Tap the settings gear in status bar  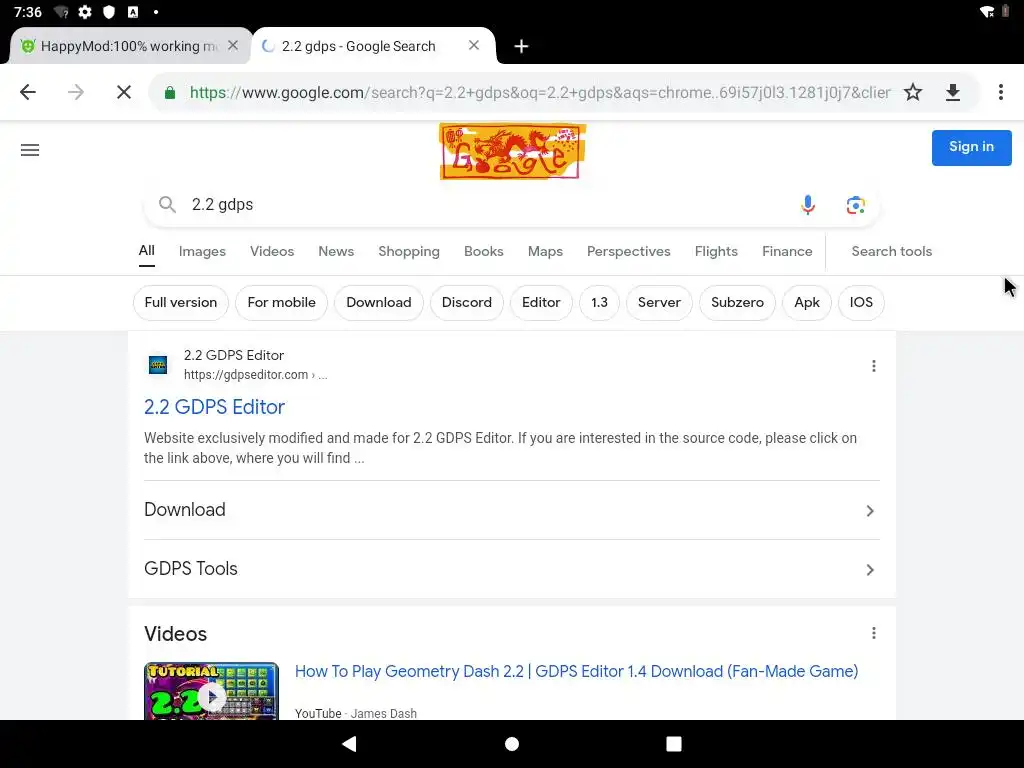pyautogui.click(x=85, y=12)
